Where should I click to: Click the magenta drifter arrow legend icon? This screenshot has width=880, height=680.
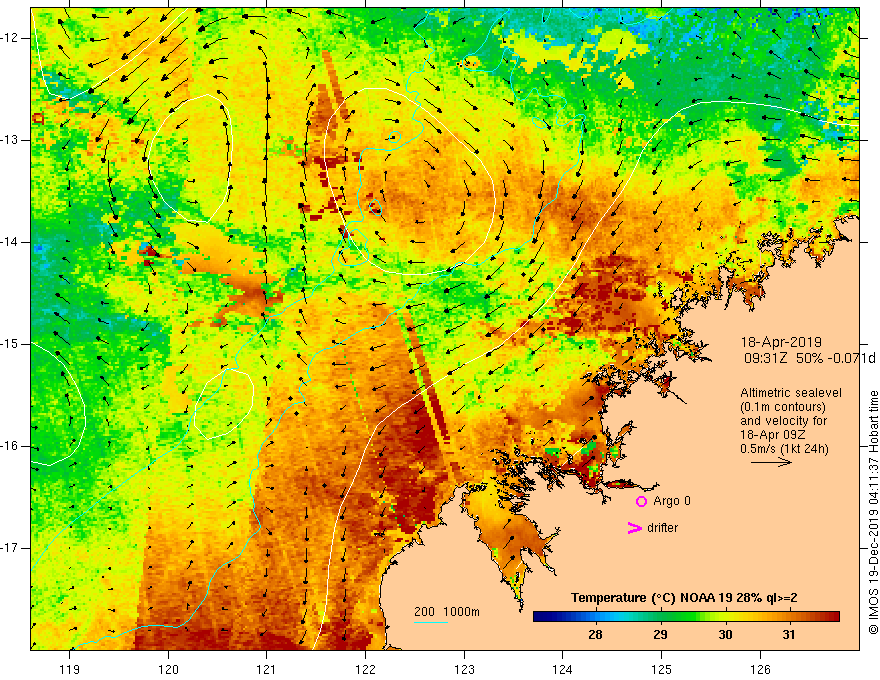634,528
